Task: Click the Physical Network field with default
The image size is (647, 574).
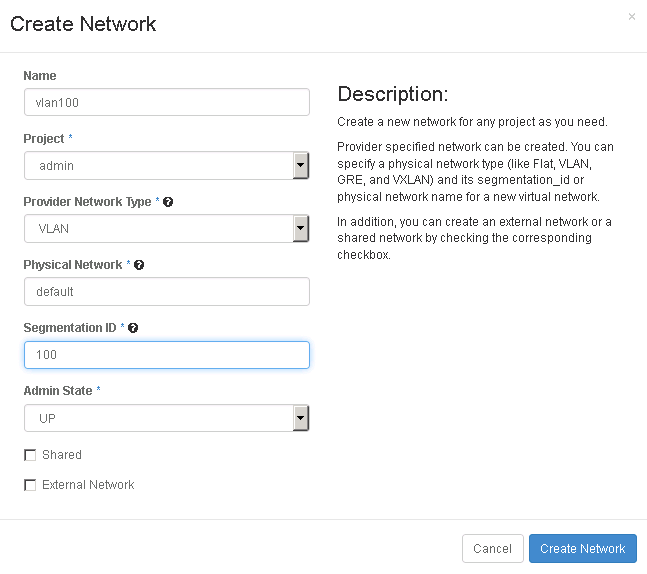Action: 166,291
